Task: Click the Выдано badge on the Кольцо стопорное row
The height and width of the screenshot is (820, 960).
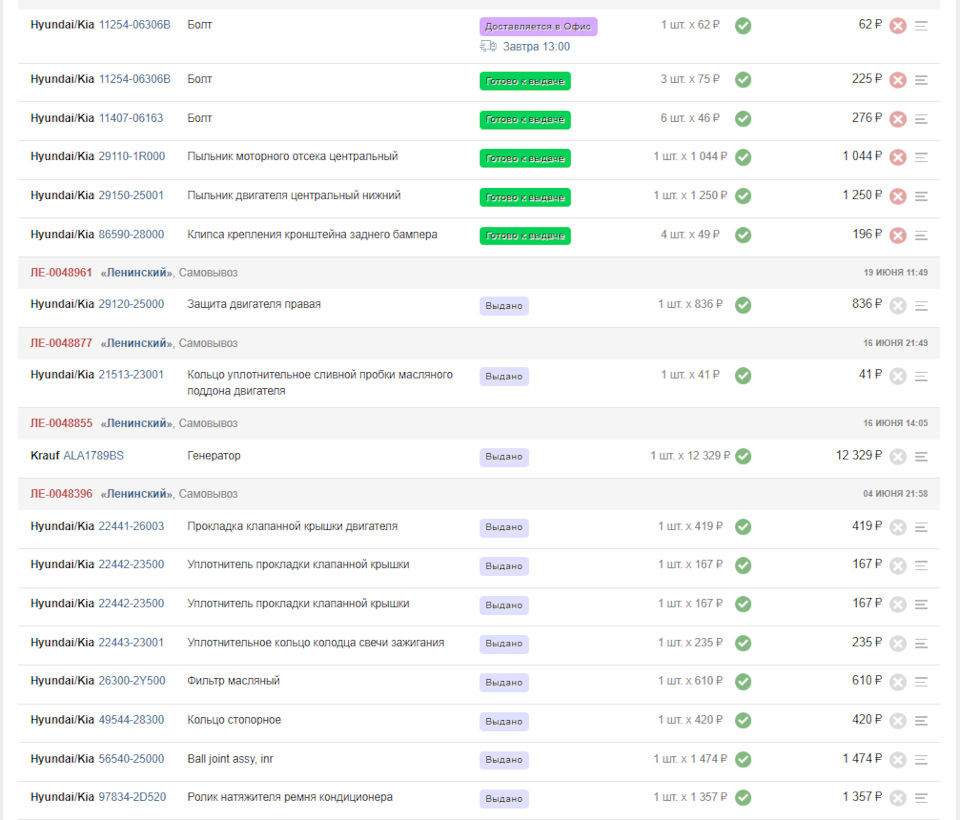Action: 504,721
